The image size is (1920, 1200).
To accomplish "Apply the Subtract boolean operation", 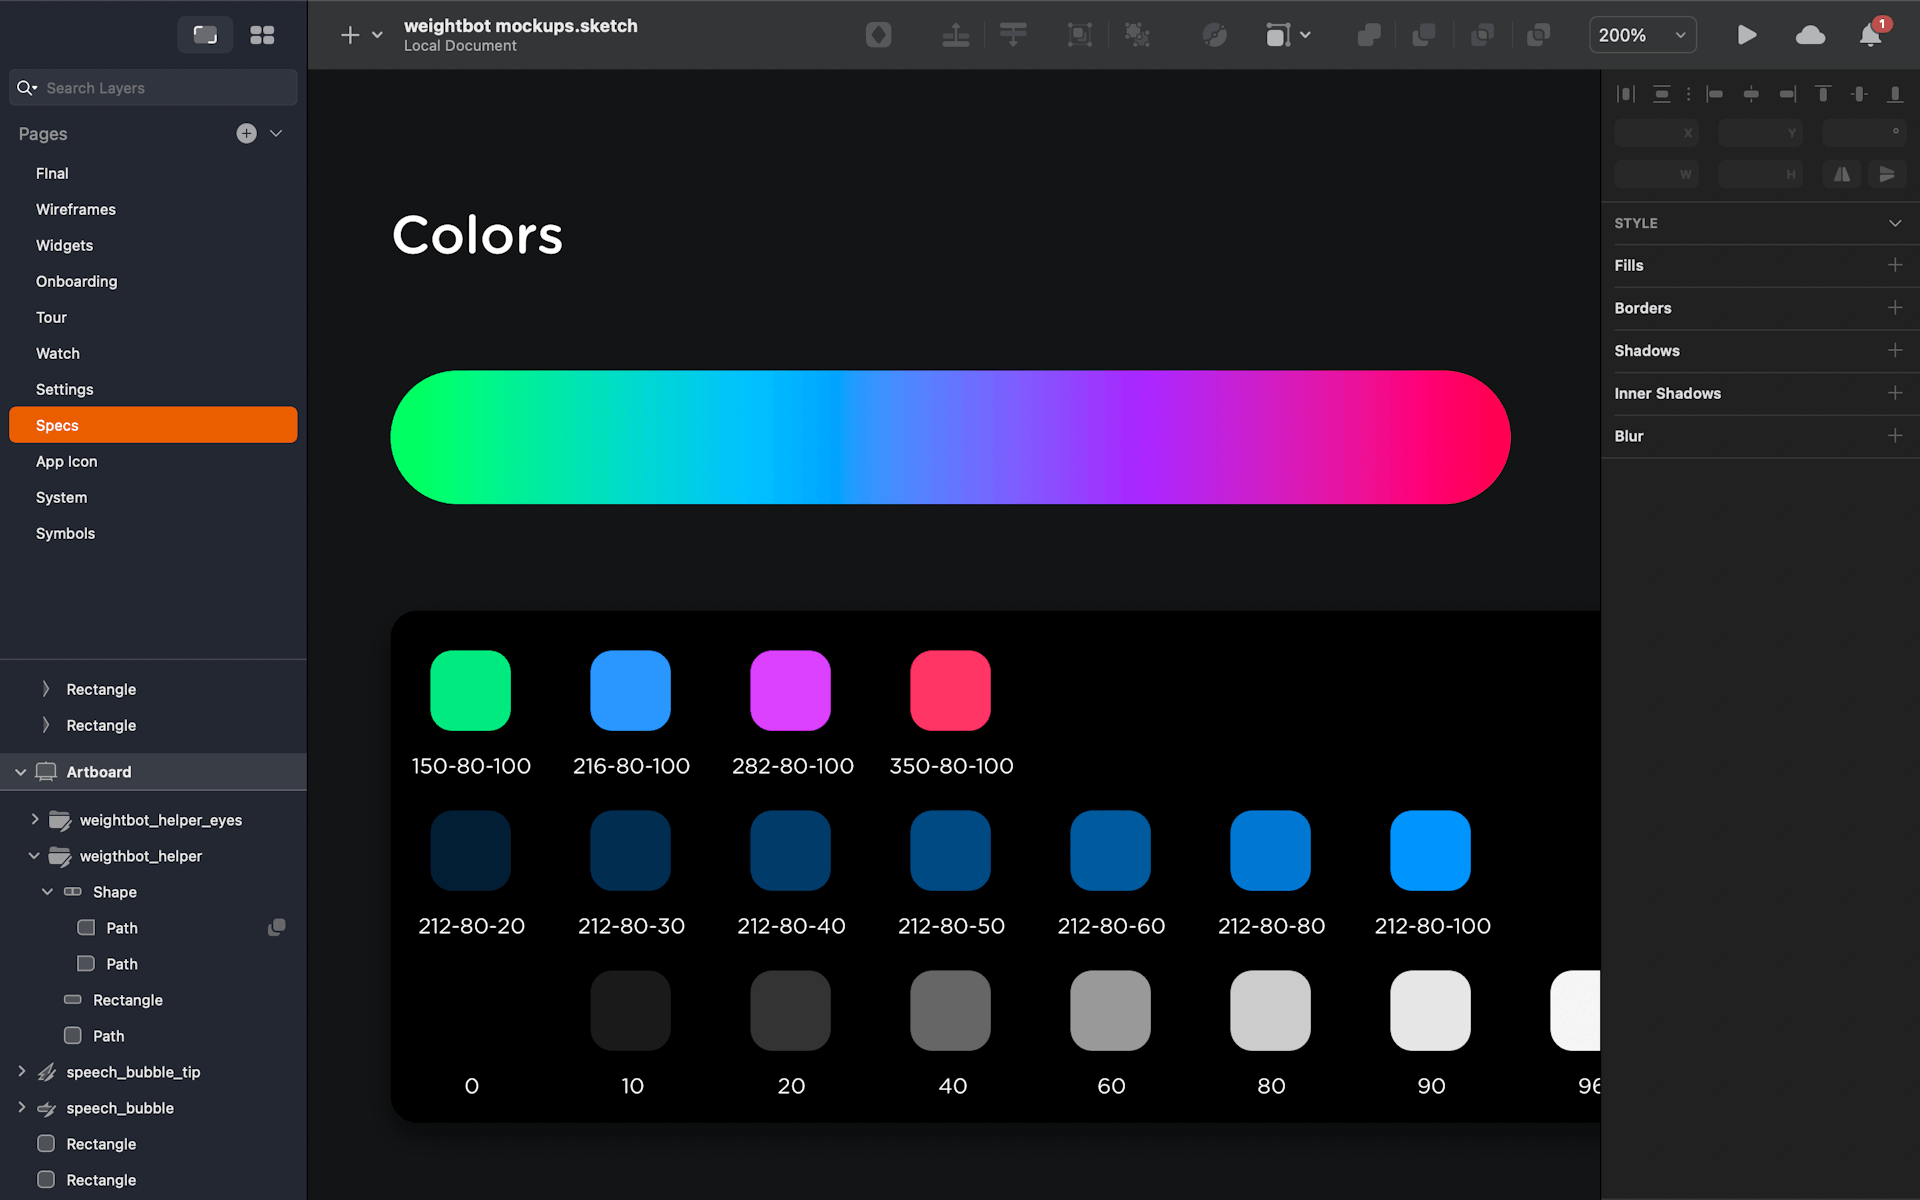I will 1424,34.
